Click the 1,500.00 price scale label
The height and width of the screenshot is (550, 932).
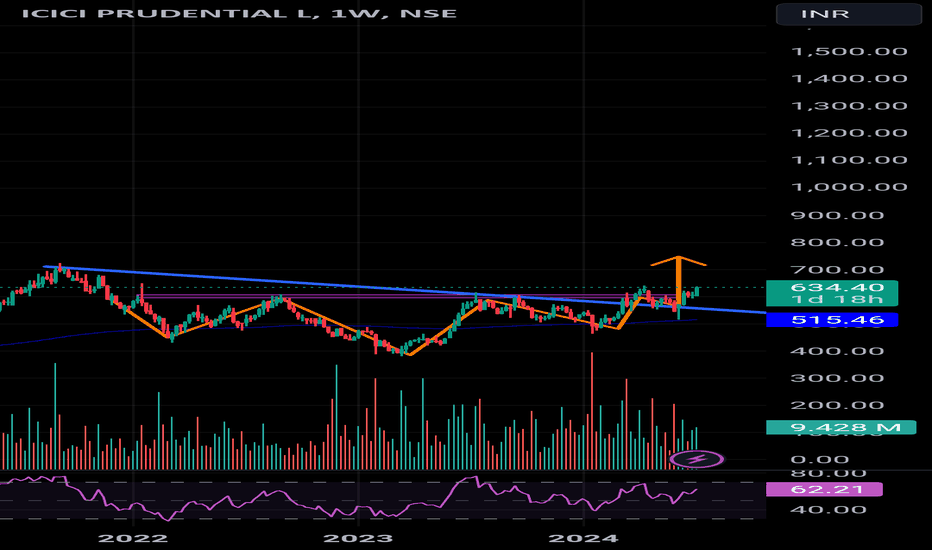[x=849, y=51]
